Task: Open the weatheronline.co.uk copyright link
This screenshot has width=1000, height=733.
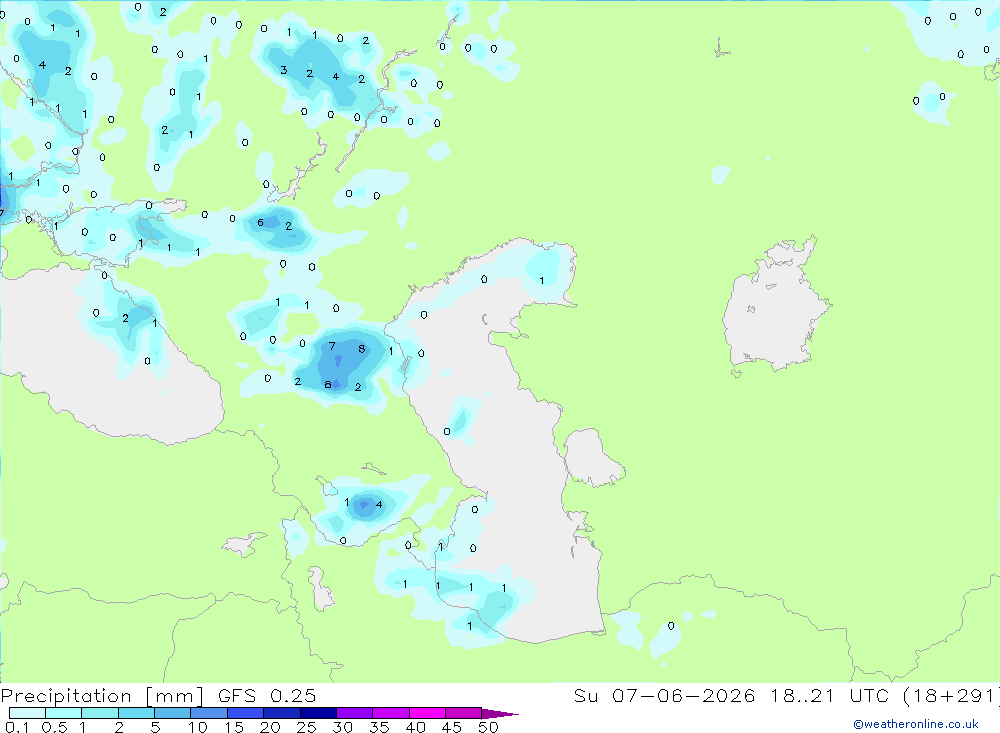Action: [916, 724]
